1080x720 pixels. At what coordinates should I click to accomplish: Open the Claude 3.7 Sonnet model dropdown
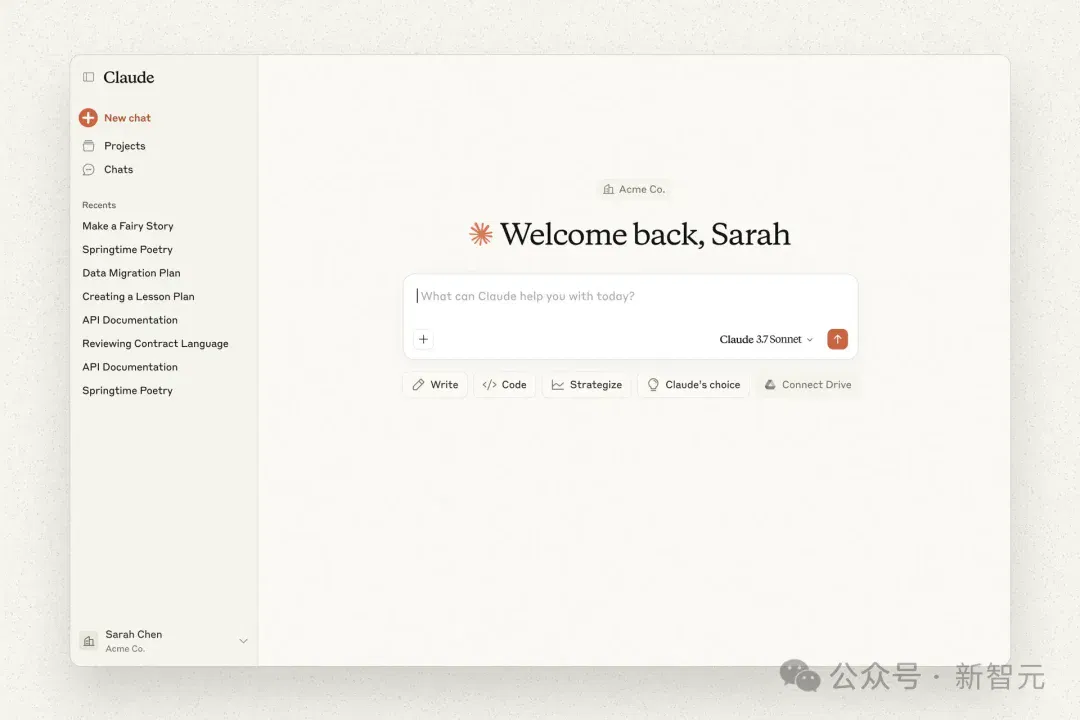click(766, 339)
